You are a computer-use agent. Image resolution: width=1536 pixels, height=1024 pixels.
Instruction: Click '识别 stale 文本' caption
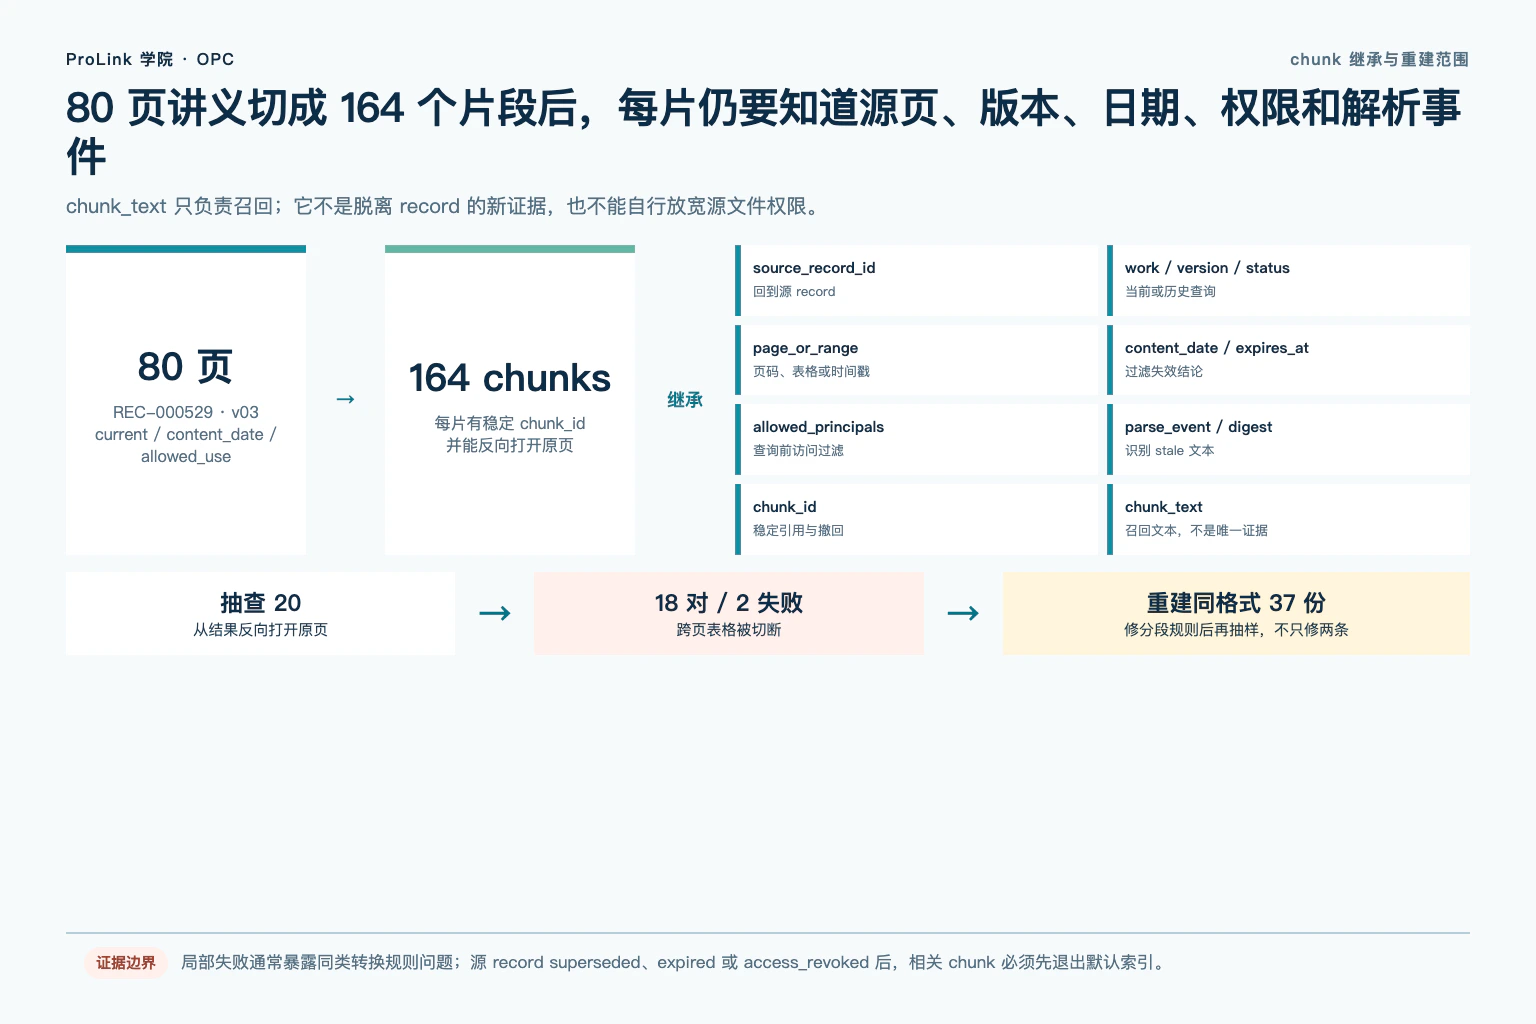pos(1170,451)
